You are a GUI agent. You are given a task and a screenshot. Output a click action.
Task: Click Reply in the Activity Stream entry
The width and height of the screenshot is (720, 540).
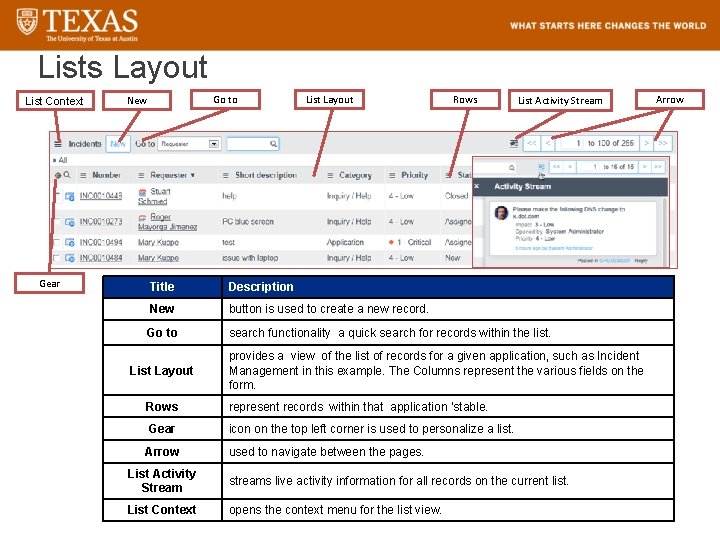tap(641, 261)
